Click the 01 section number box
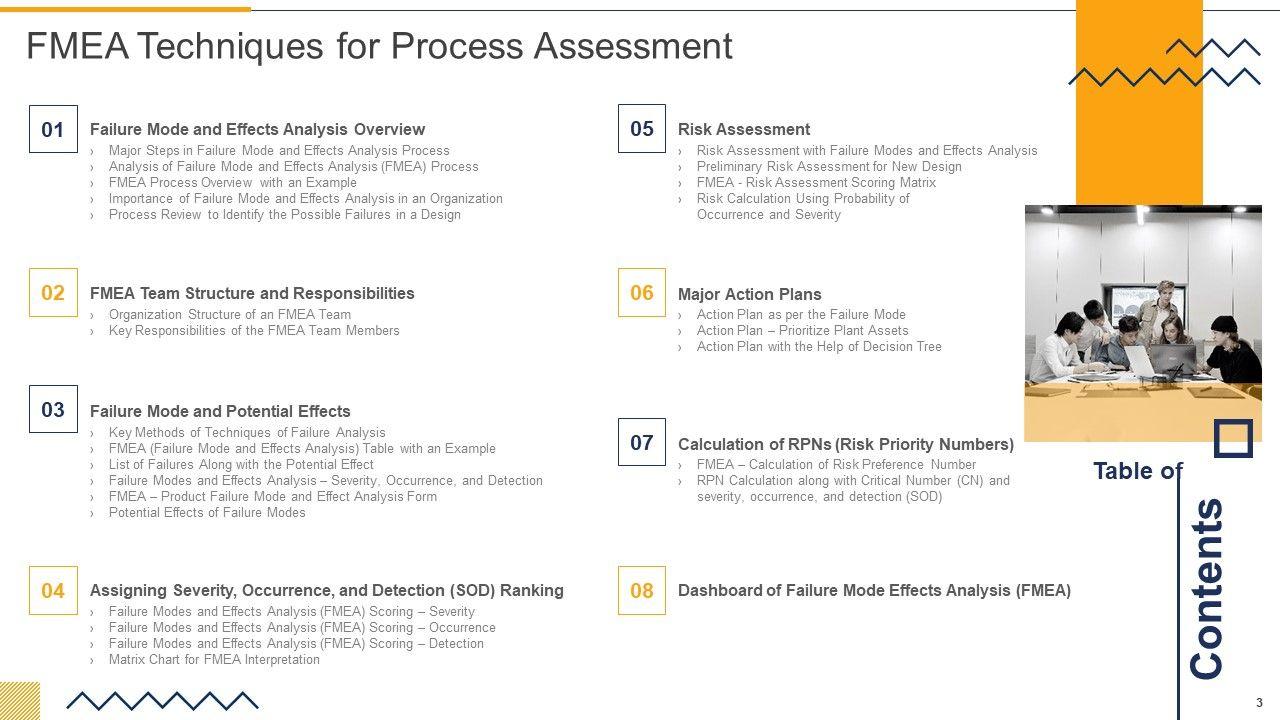The height and width of the screenshot is (720, 1280). point(53,129)
